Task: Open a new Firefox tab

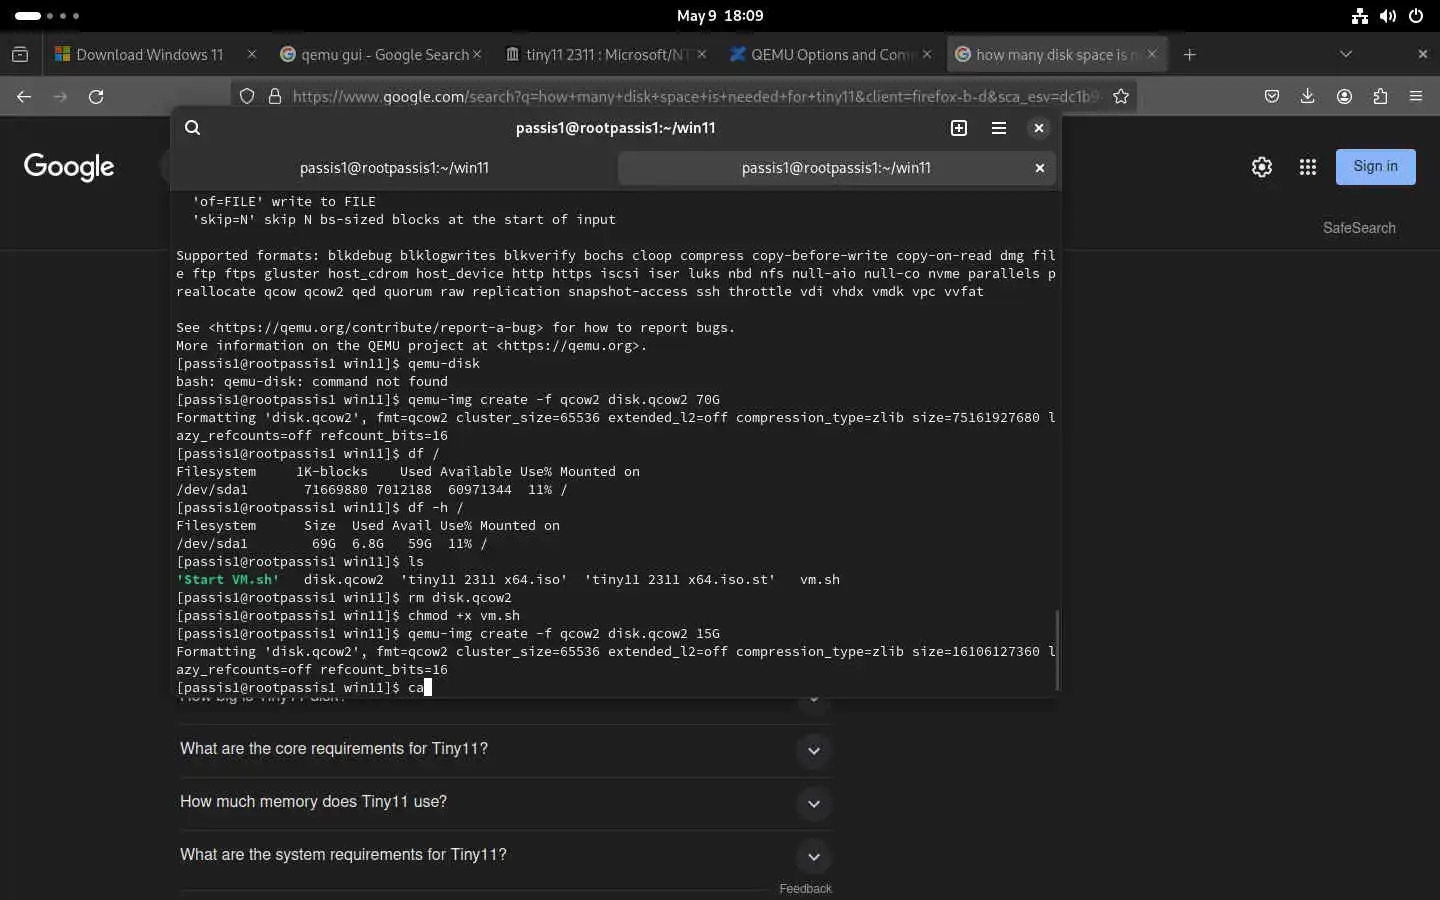Action: point(1189,55)
